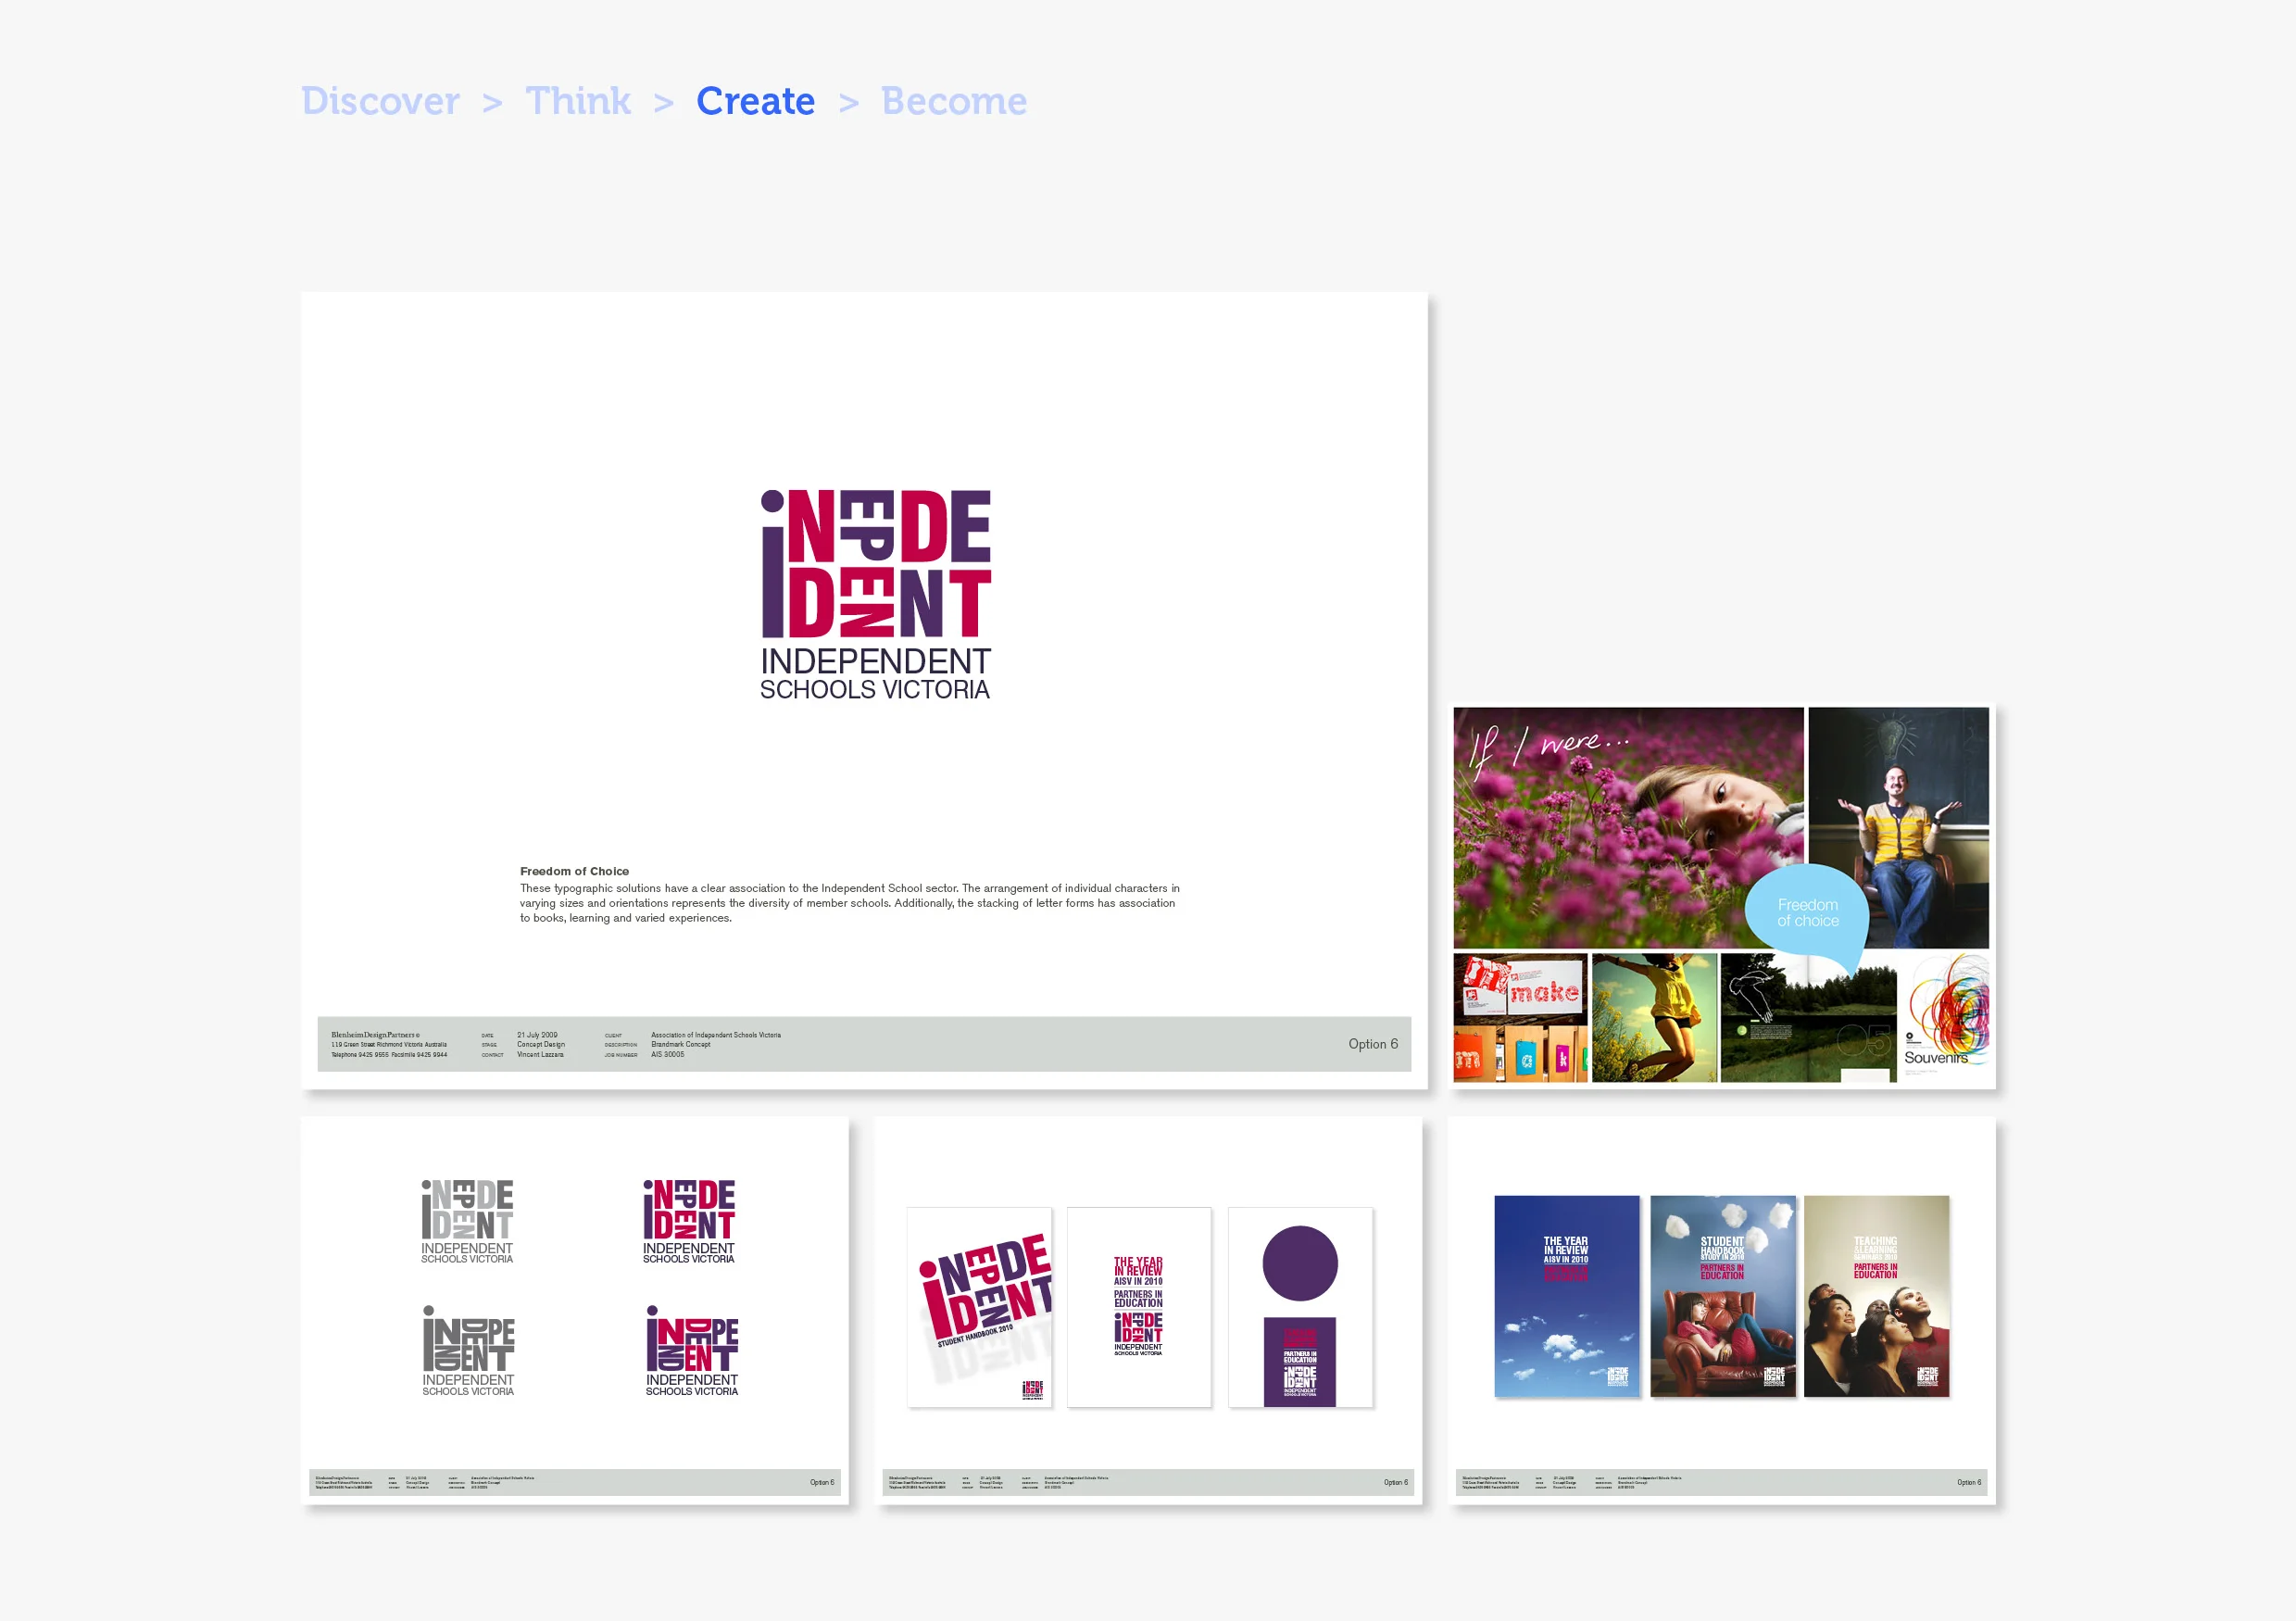The height and width of the screenshot is (1621, 2296).
Task: Open the Teaching & Learning students cover
Action: click(x=1876, y=1296)
